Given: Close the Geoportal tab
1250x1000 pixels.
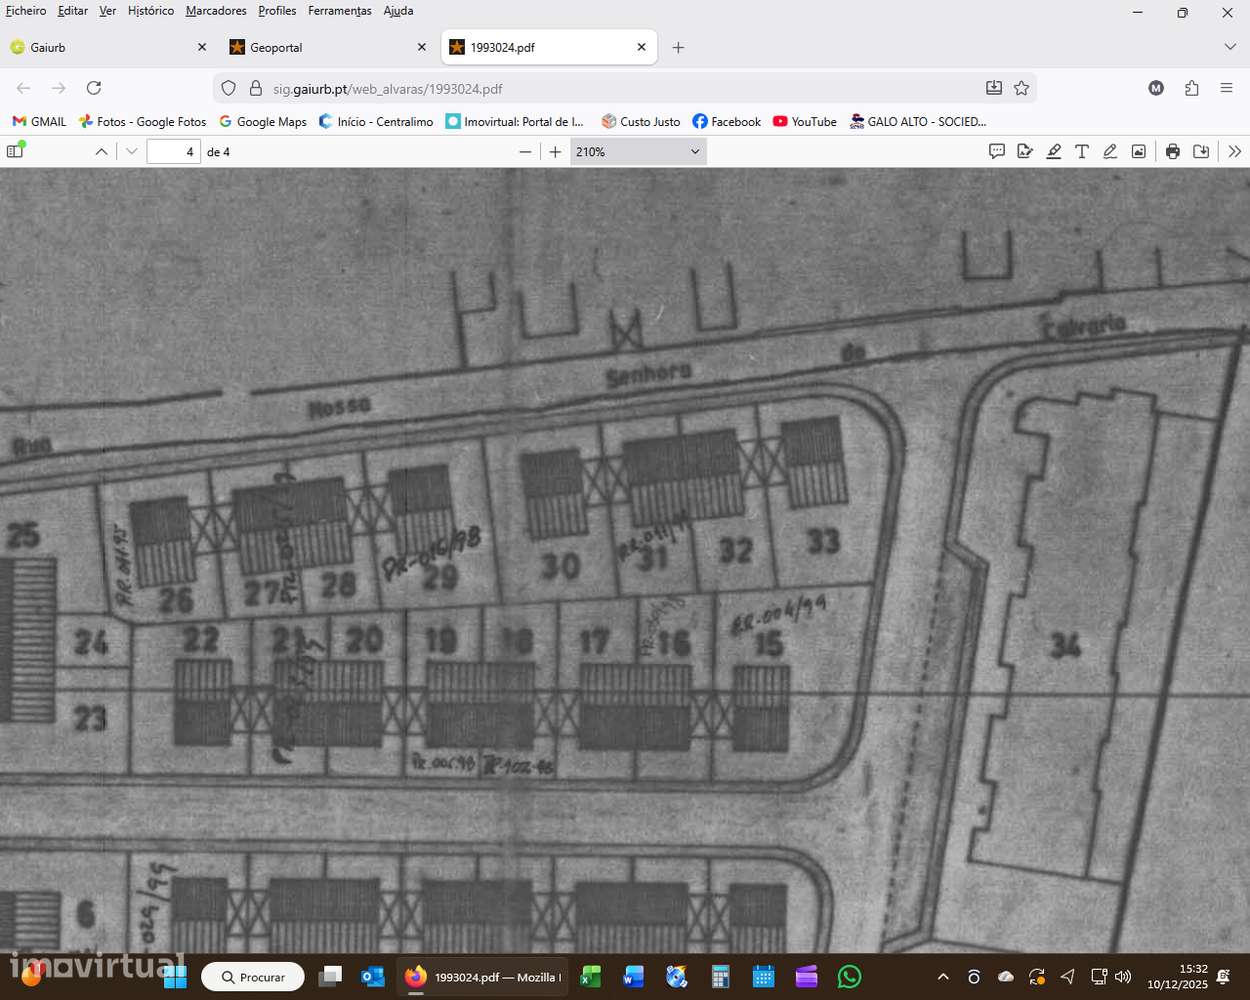Looking at the screenshot, I should [422, 47].
